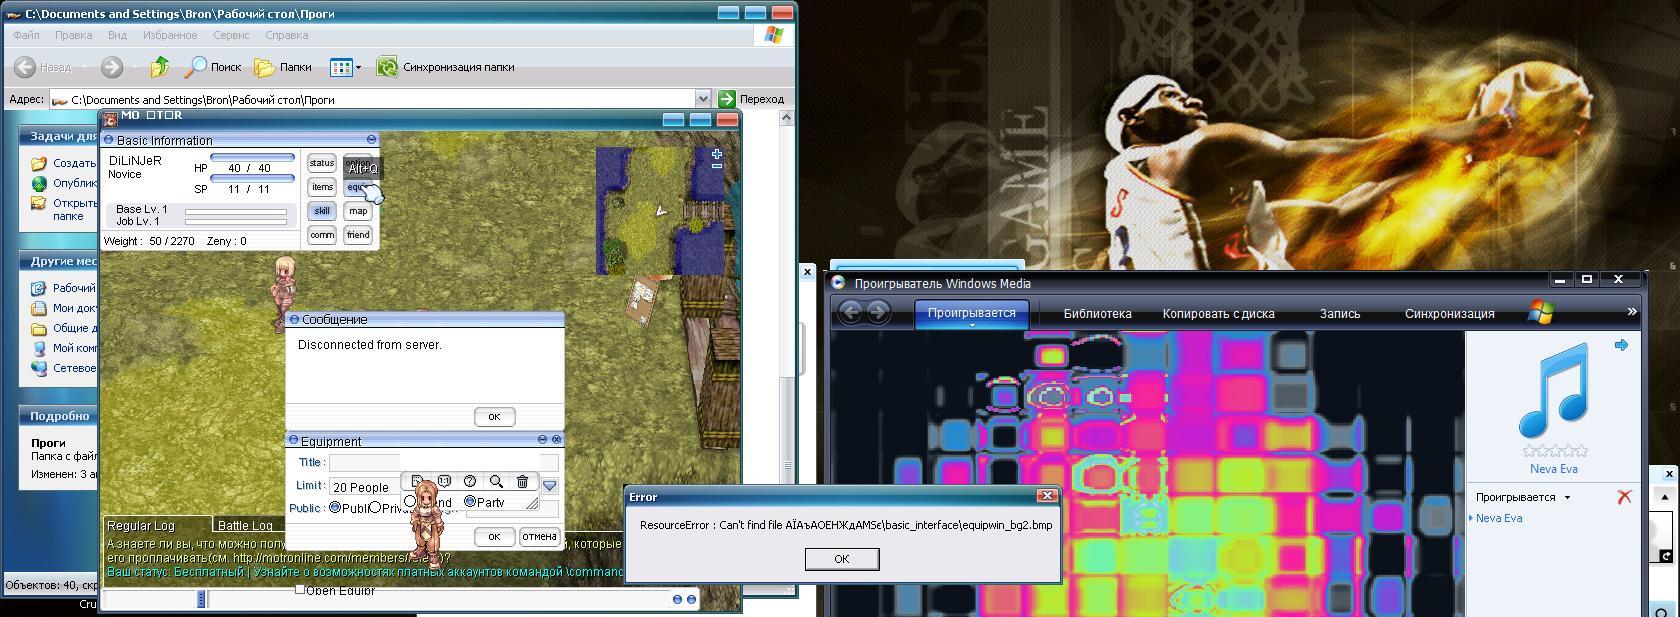This screenshot has width=1680, height=617.
Task: Open the Избранное menu in Explorer
Action: [x=170, y=35]
